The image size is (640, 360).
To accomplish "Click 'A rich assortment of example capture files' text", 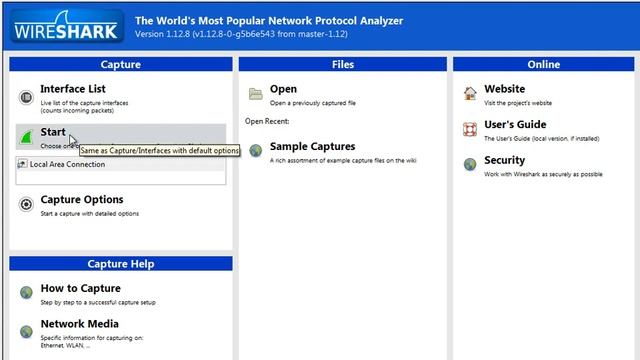I will click(343, 160).
